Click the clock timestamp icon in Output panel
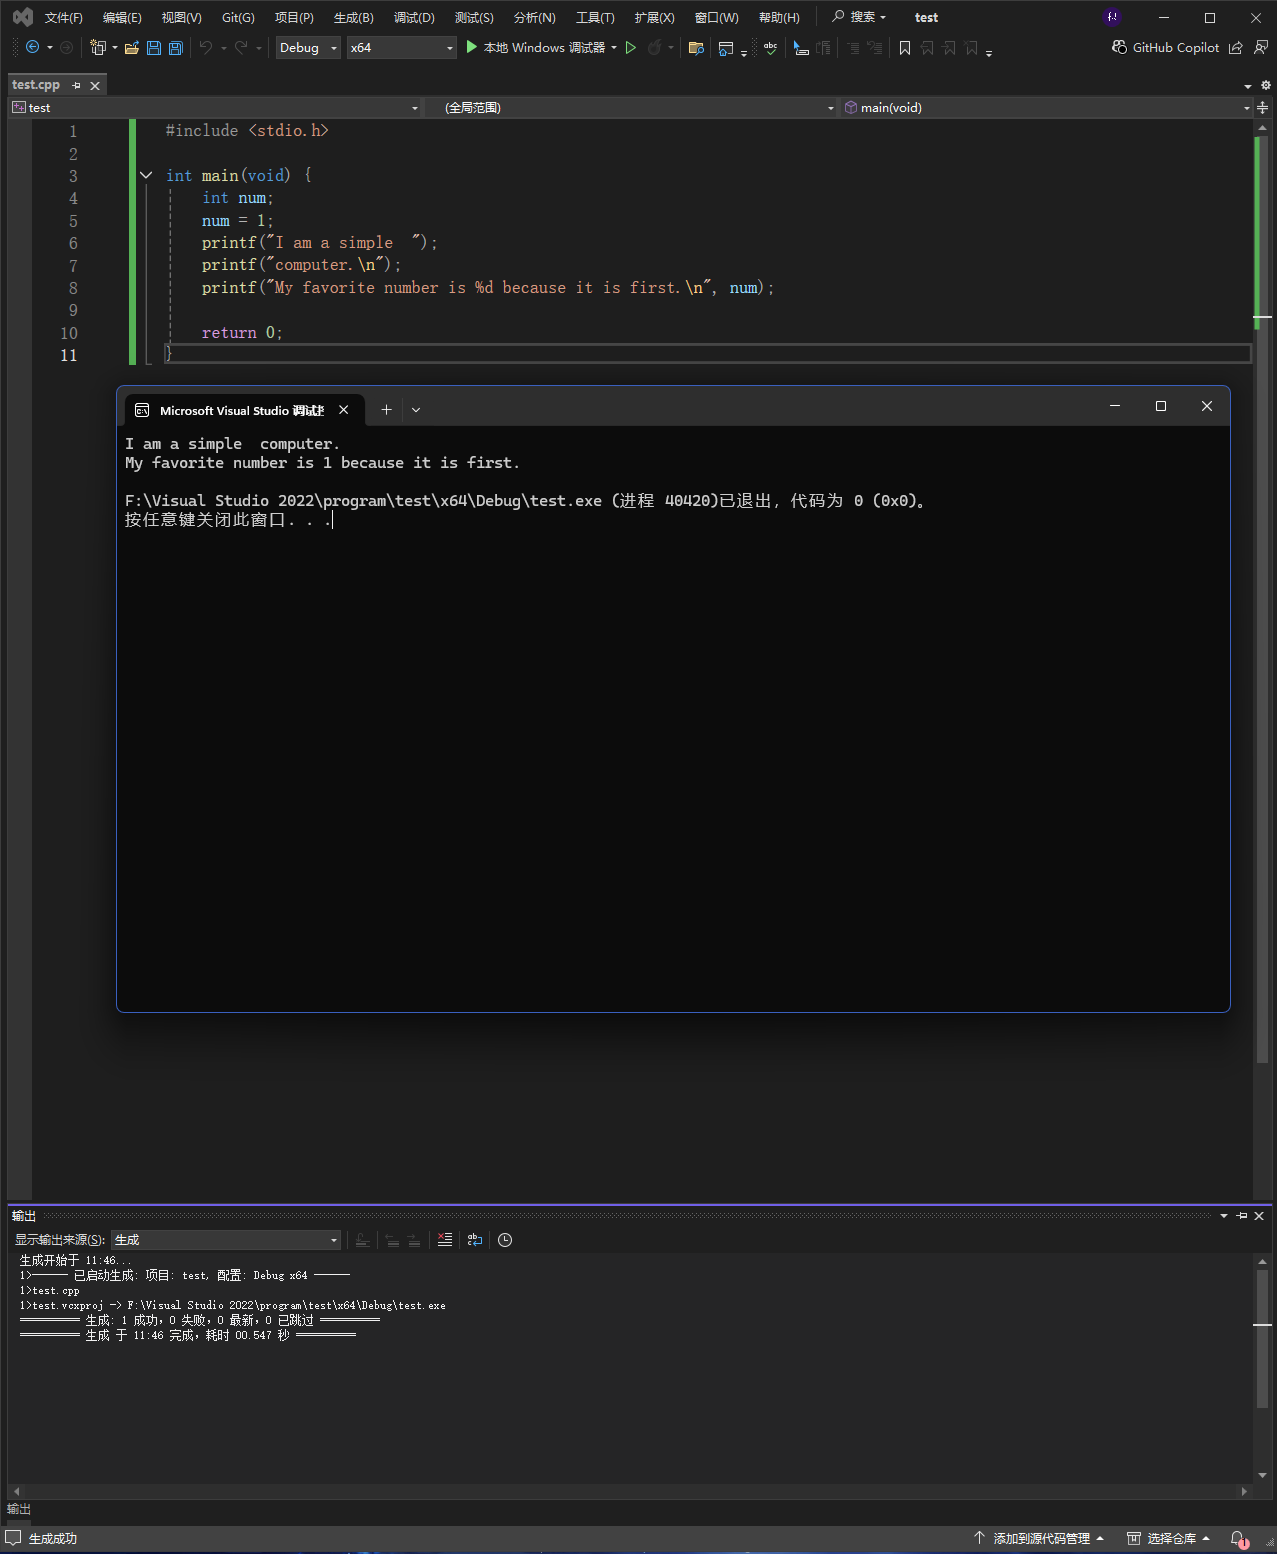Screen dimensions: 1277x1554 (x=505, y=1240)
